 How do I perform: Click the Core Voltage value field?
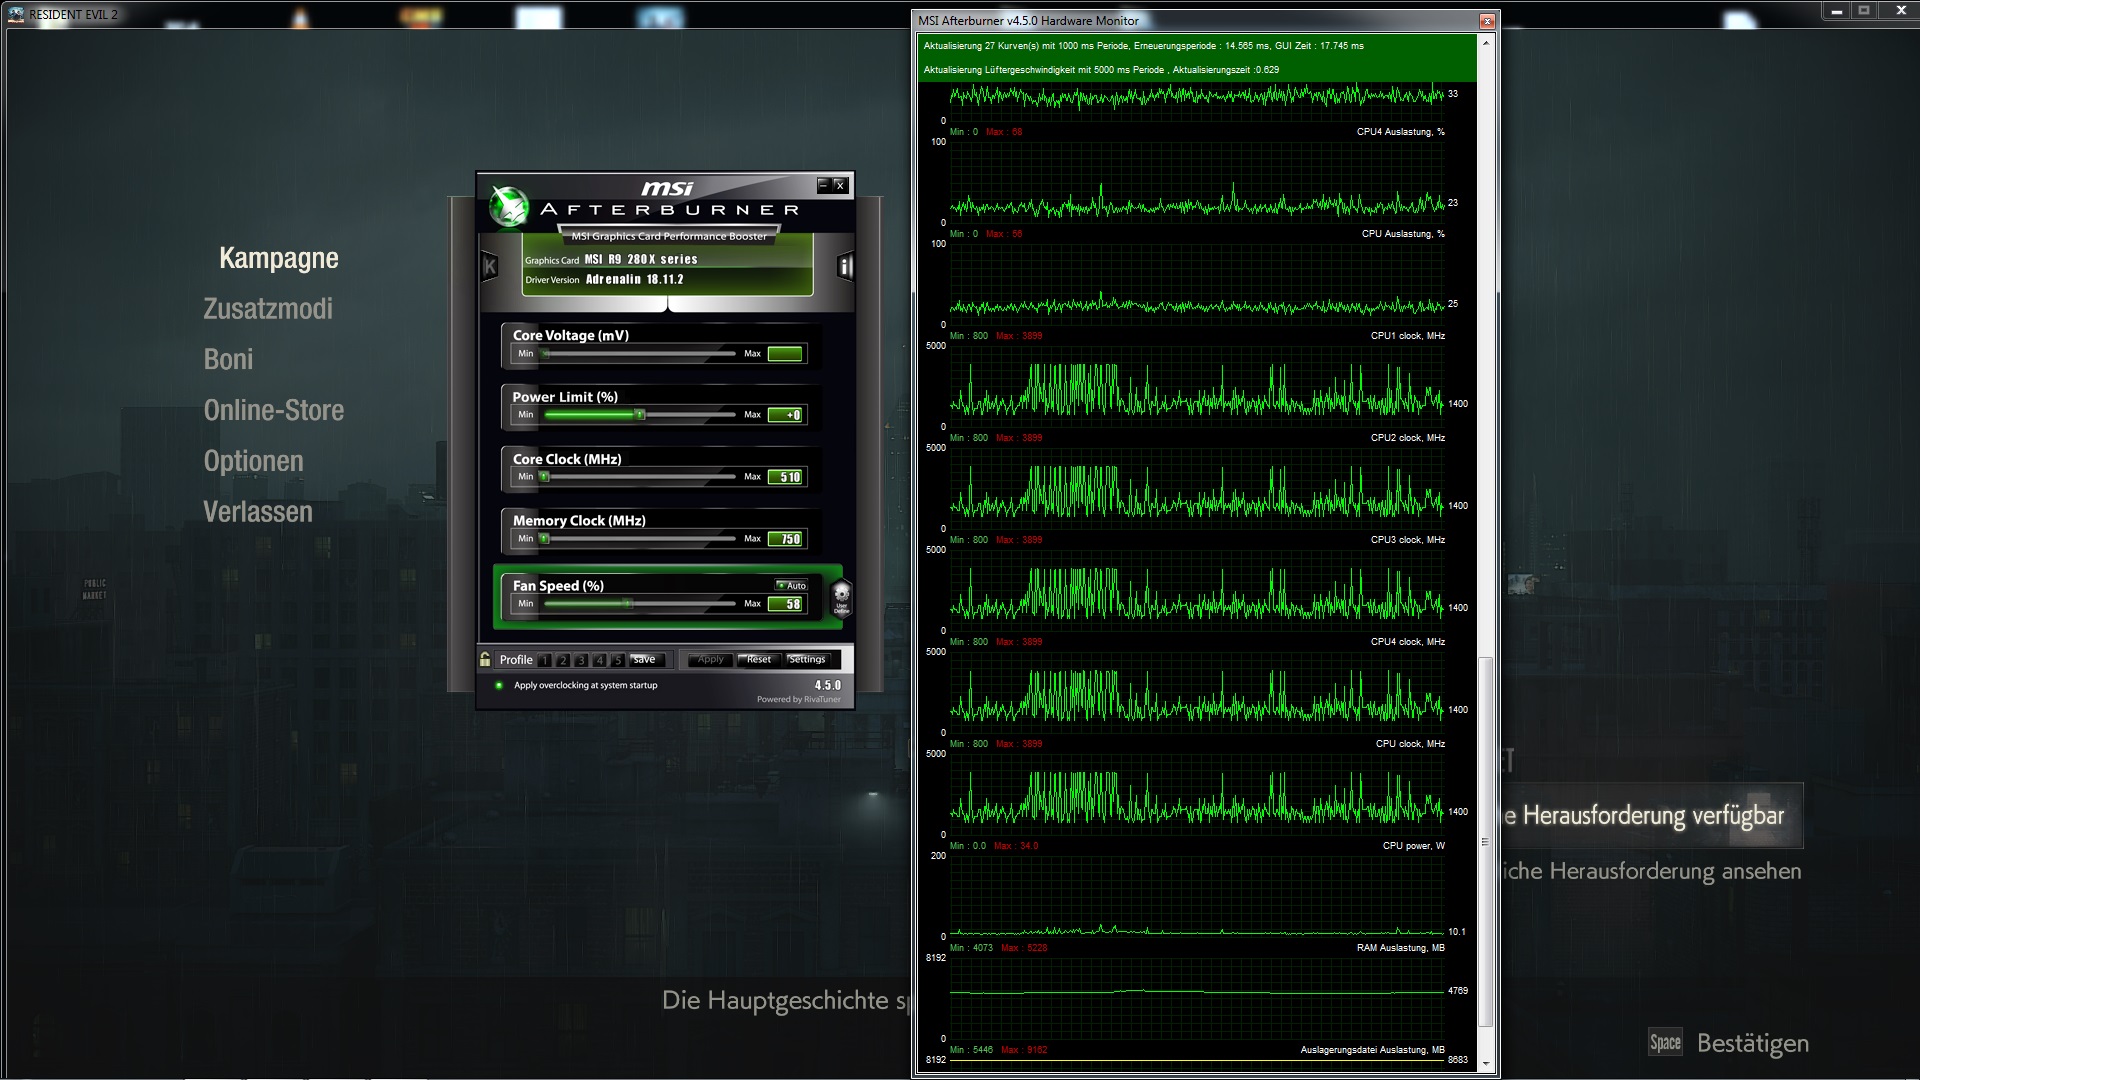click(785, 354)
